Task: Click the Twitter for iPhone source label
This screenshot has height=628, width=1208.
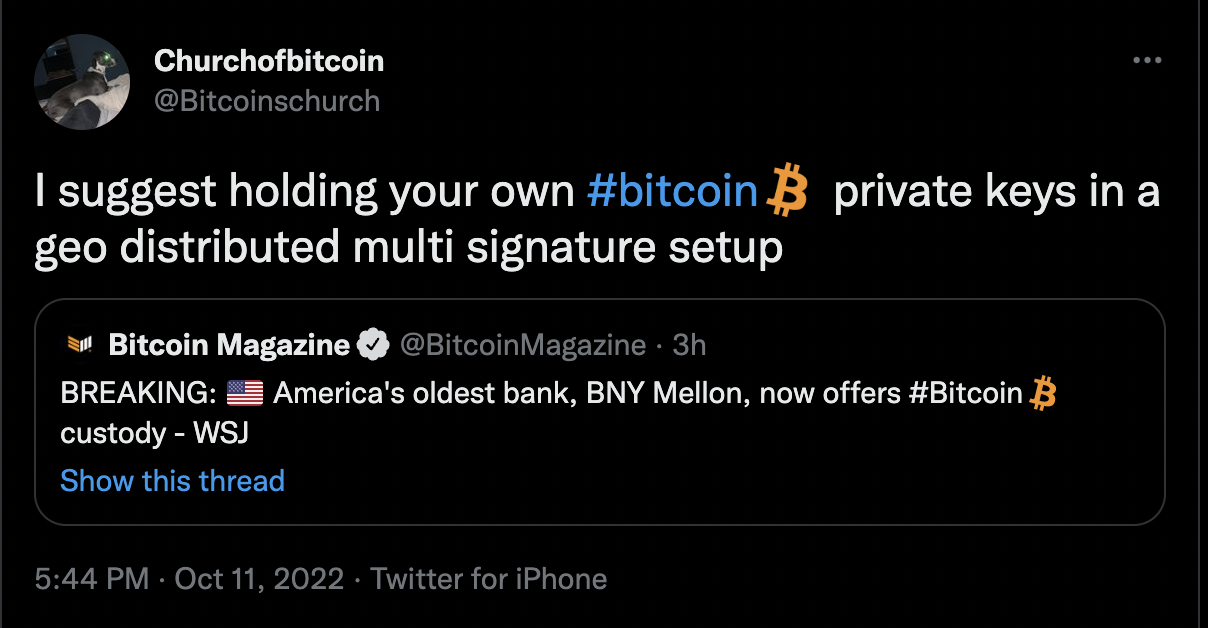Action: [489, 579]
